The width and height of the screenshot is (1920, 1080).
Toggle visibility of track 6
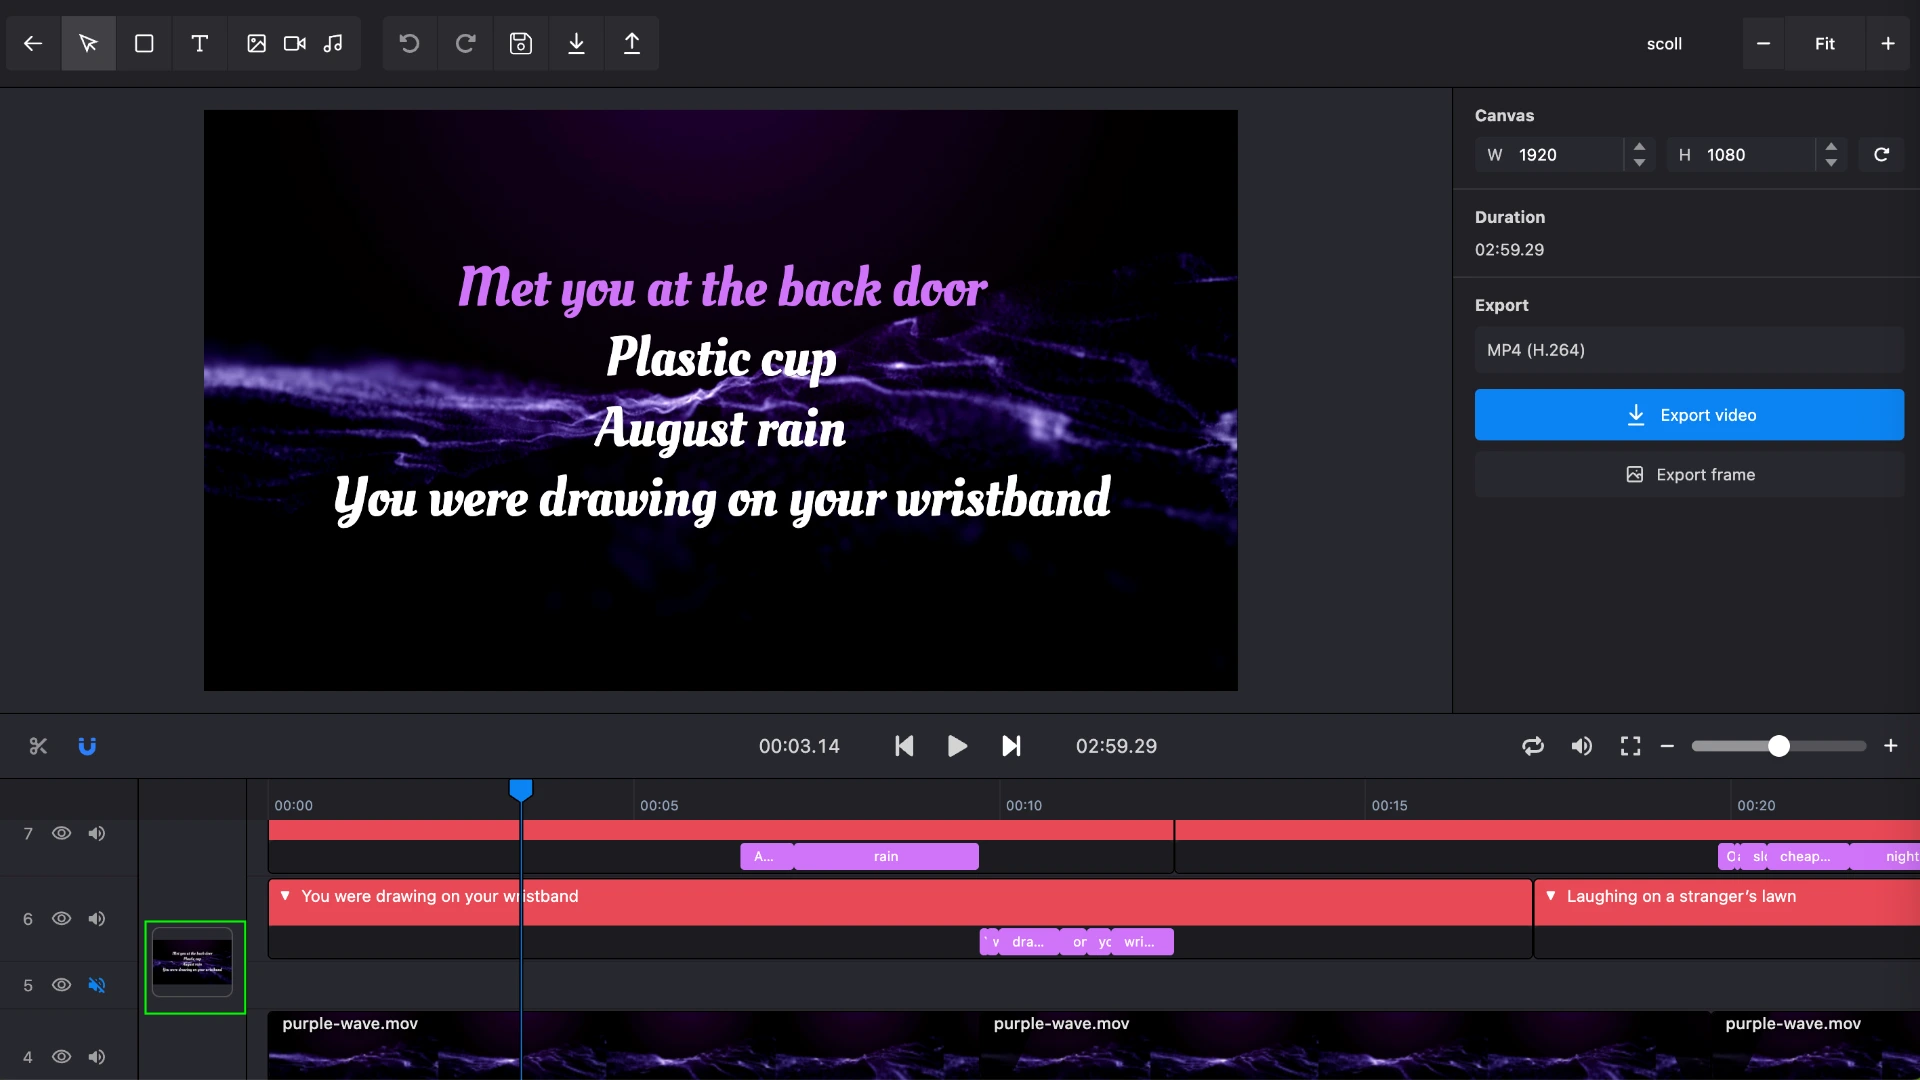tap(61, 918)
